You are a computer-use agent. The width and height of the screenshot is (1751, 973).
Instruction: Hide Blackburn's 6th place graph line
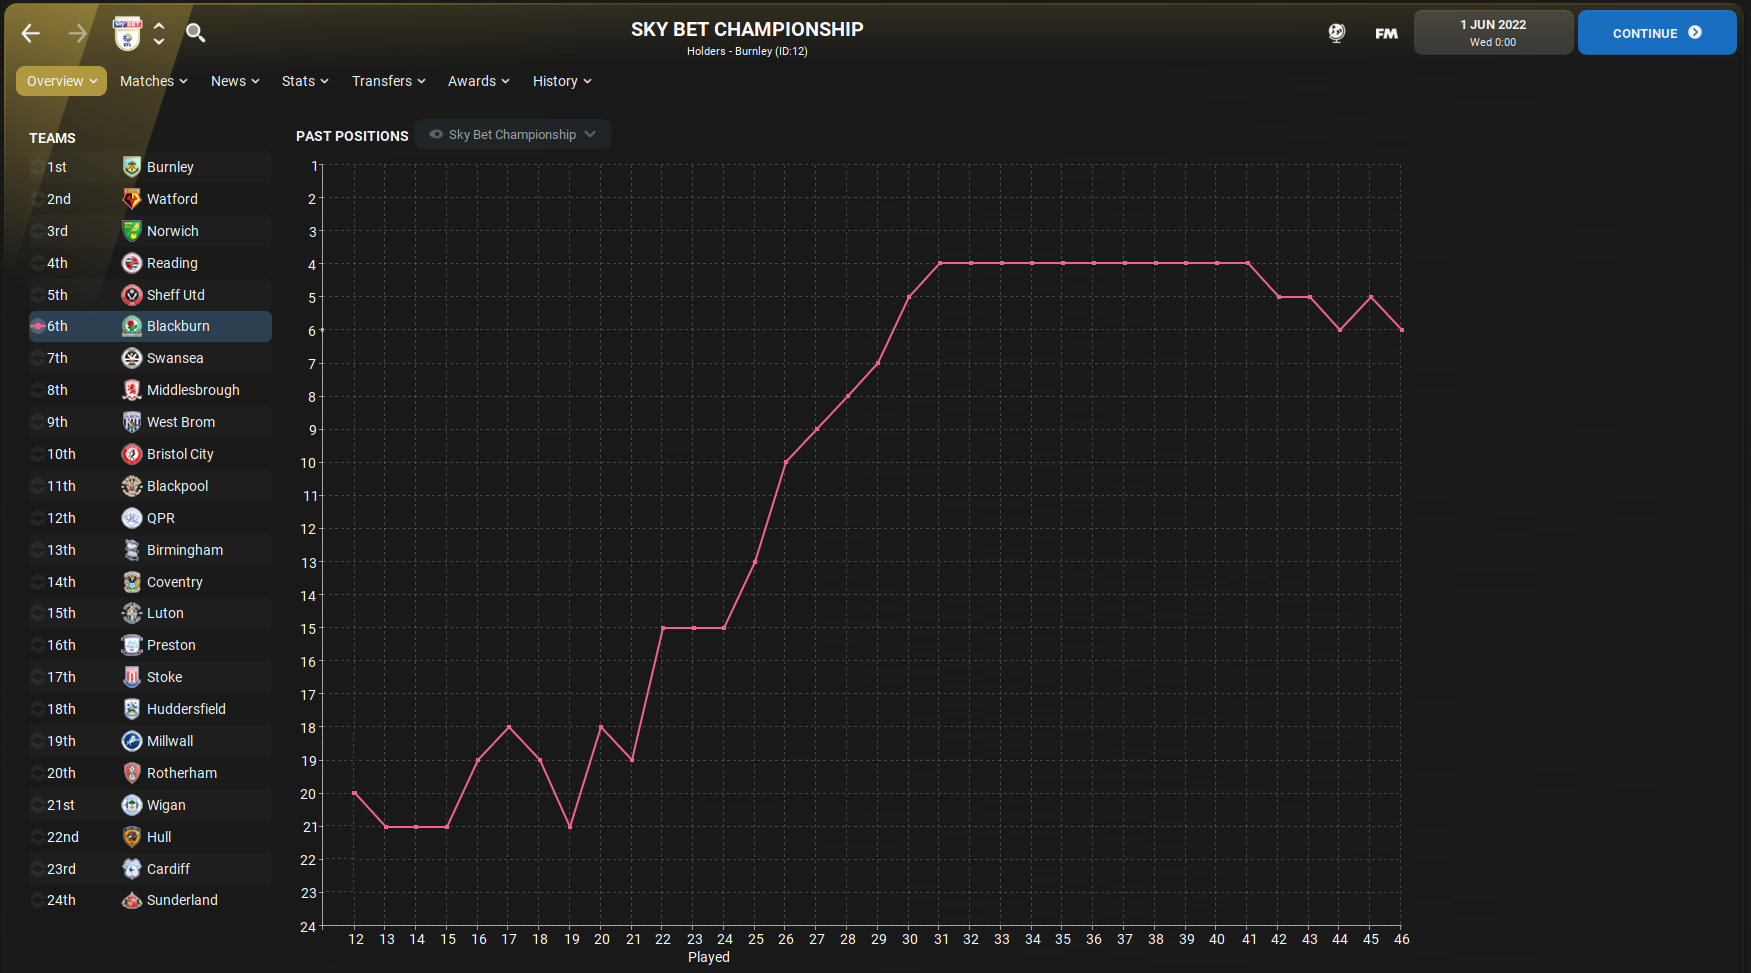[x=37, y=326]
